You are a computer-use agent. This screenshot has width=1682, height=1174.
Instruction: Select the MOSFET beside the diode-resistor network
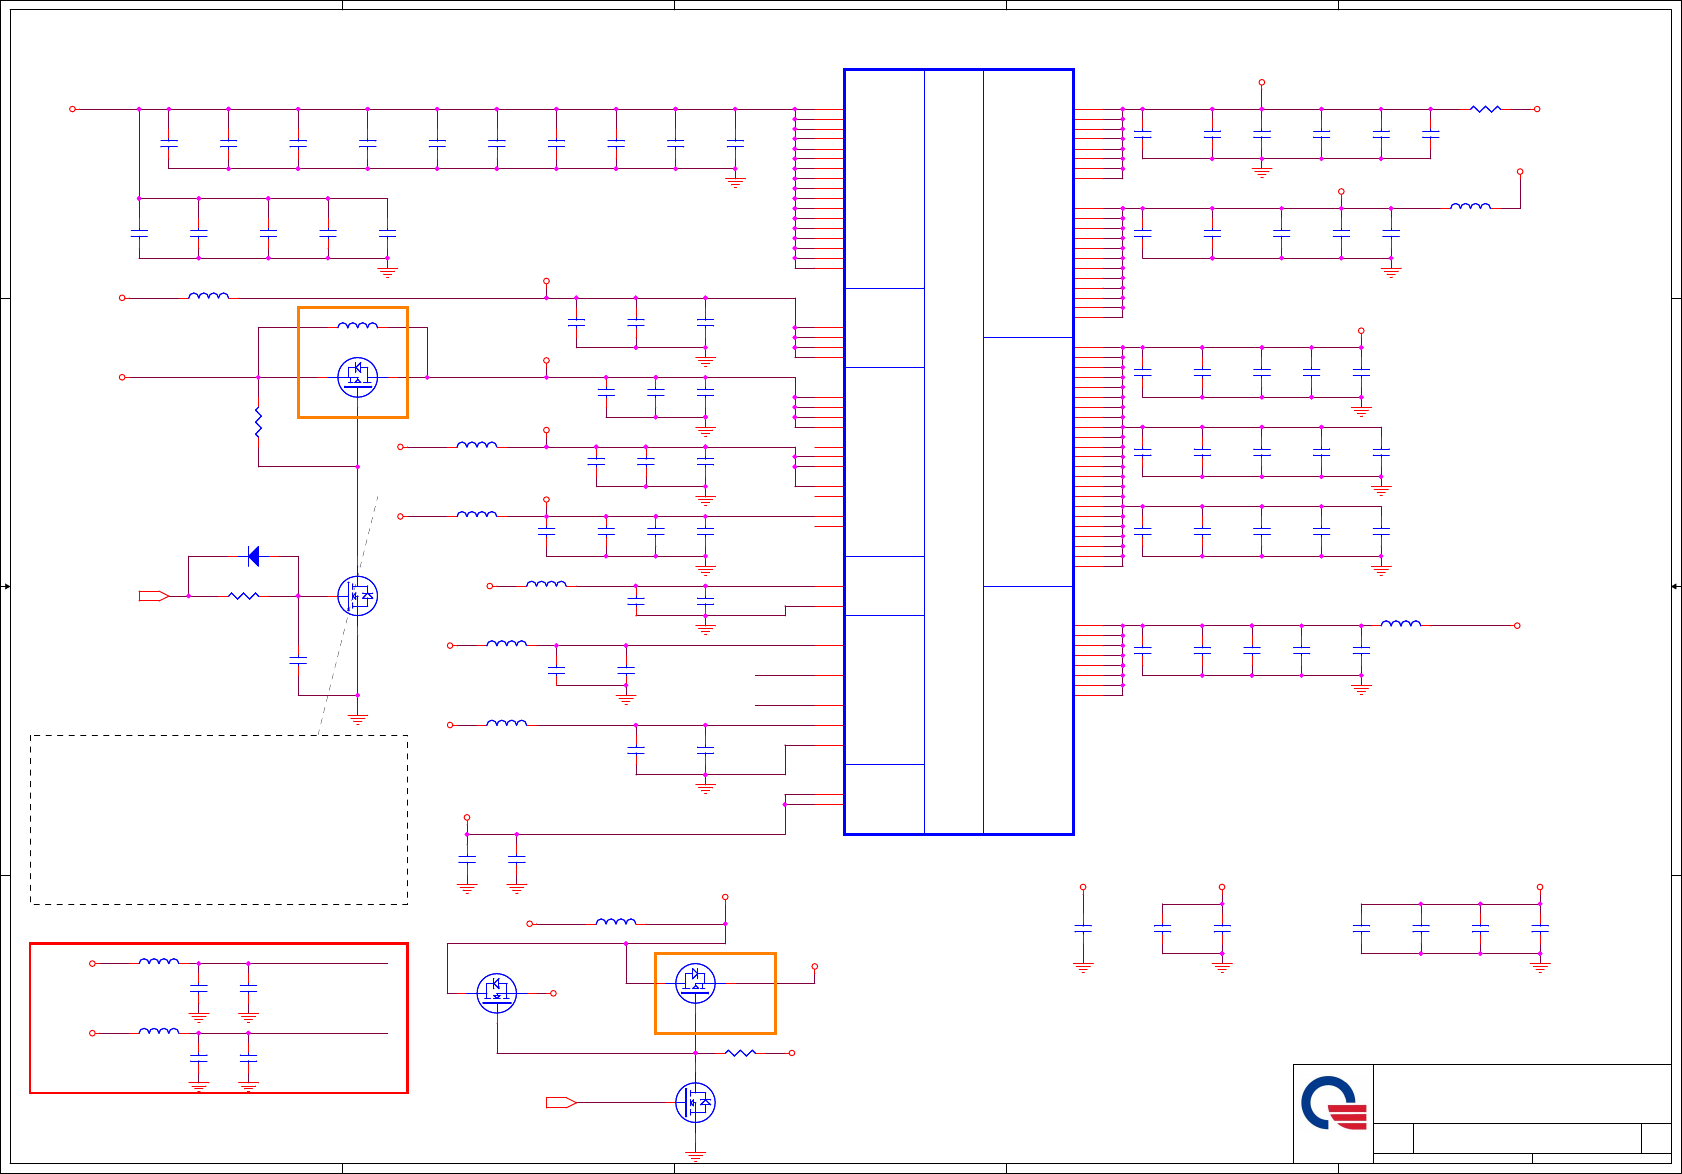[x=357, y=596]
